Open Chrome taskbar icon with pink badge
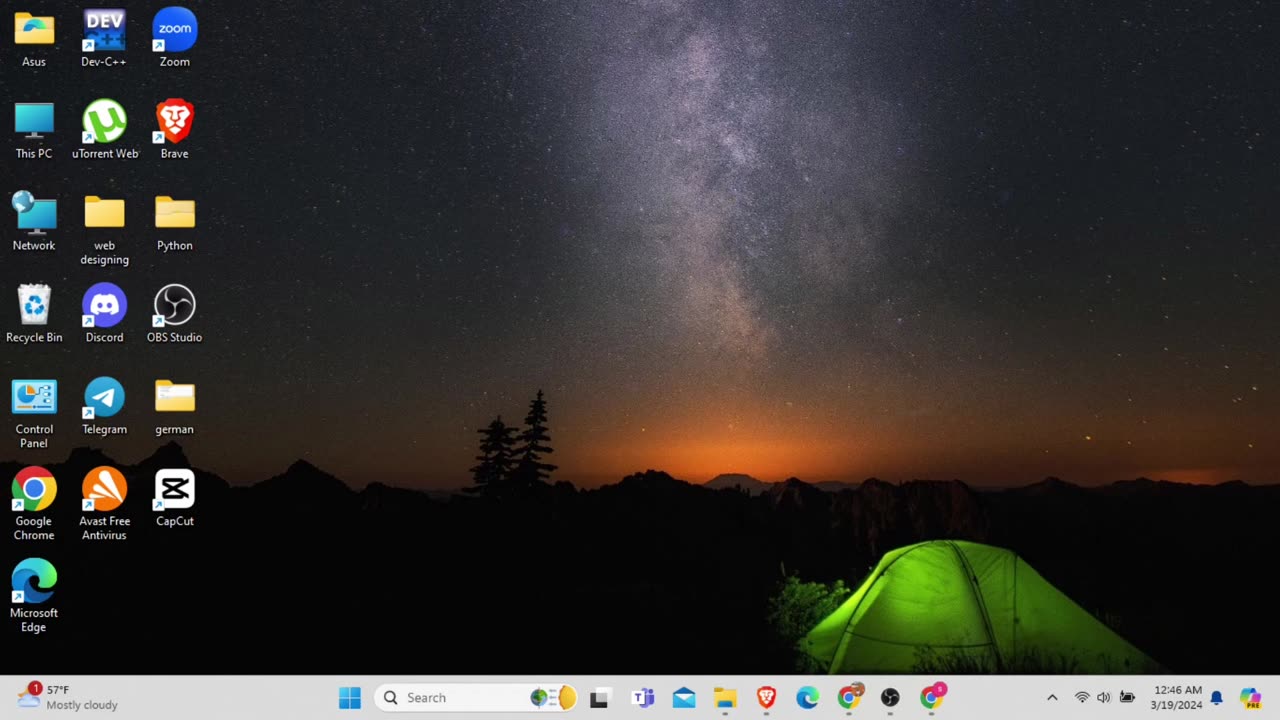1280x720 pixels. (x=932, y=698)
